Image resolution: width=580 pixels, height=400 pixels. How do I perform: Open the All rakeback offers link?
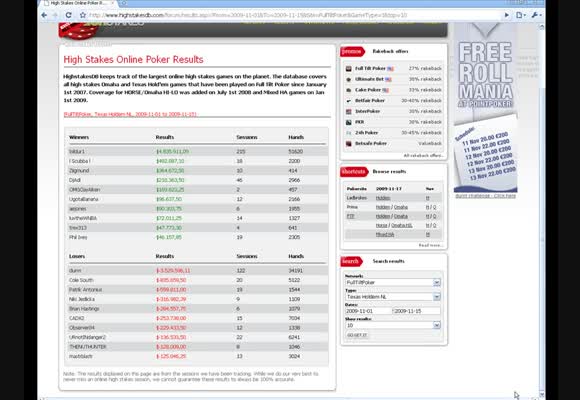423,155
